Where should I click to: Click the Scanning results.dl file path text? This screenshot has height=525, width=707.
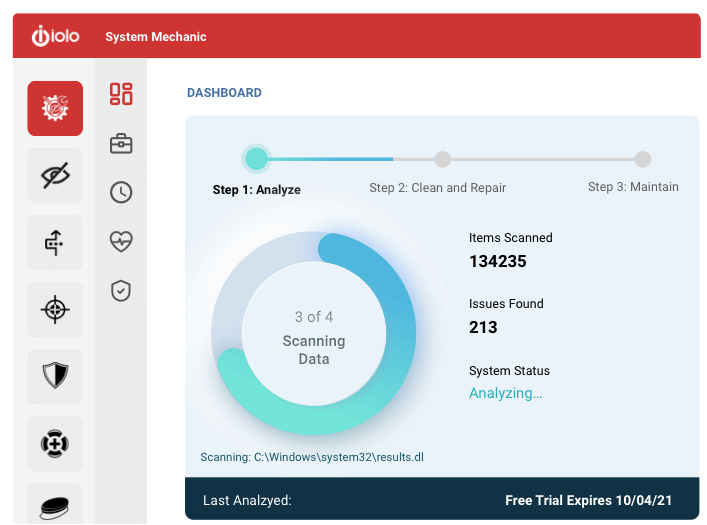(x=312, y=457)
